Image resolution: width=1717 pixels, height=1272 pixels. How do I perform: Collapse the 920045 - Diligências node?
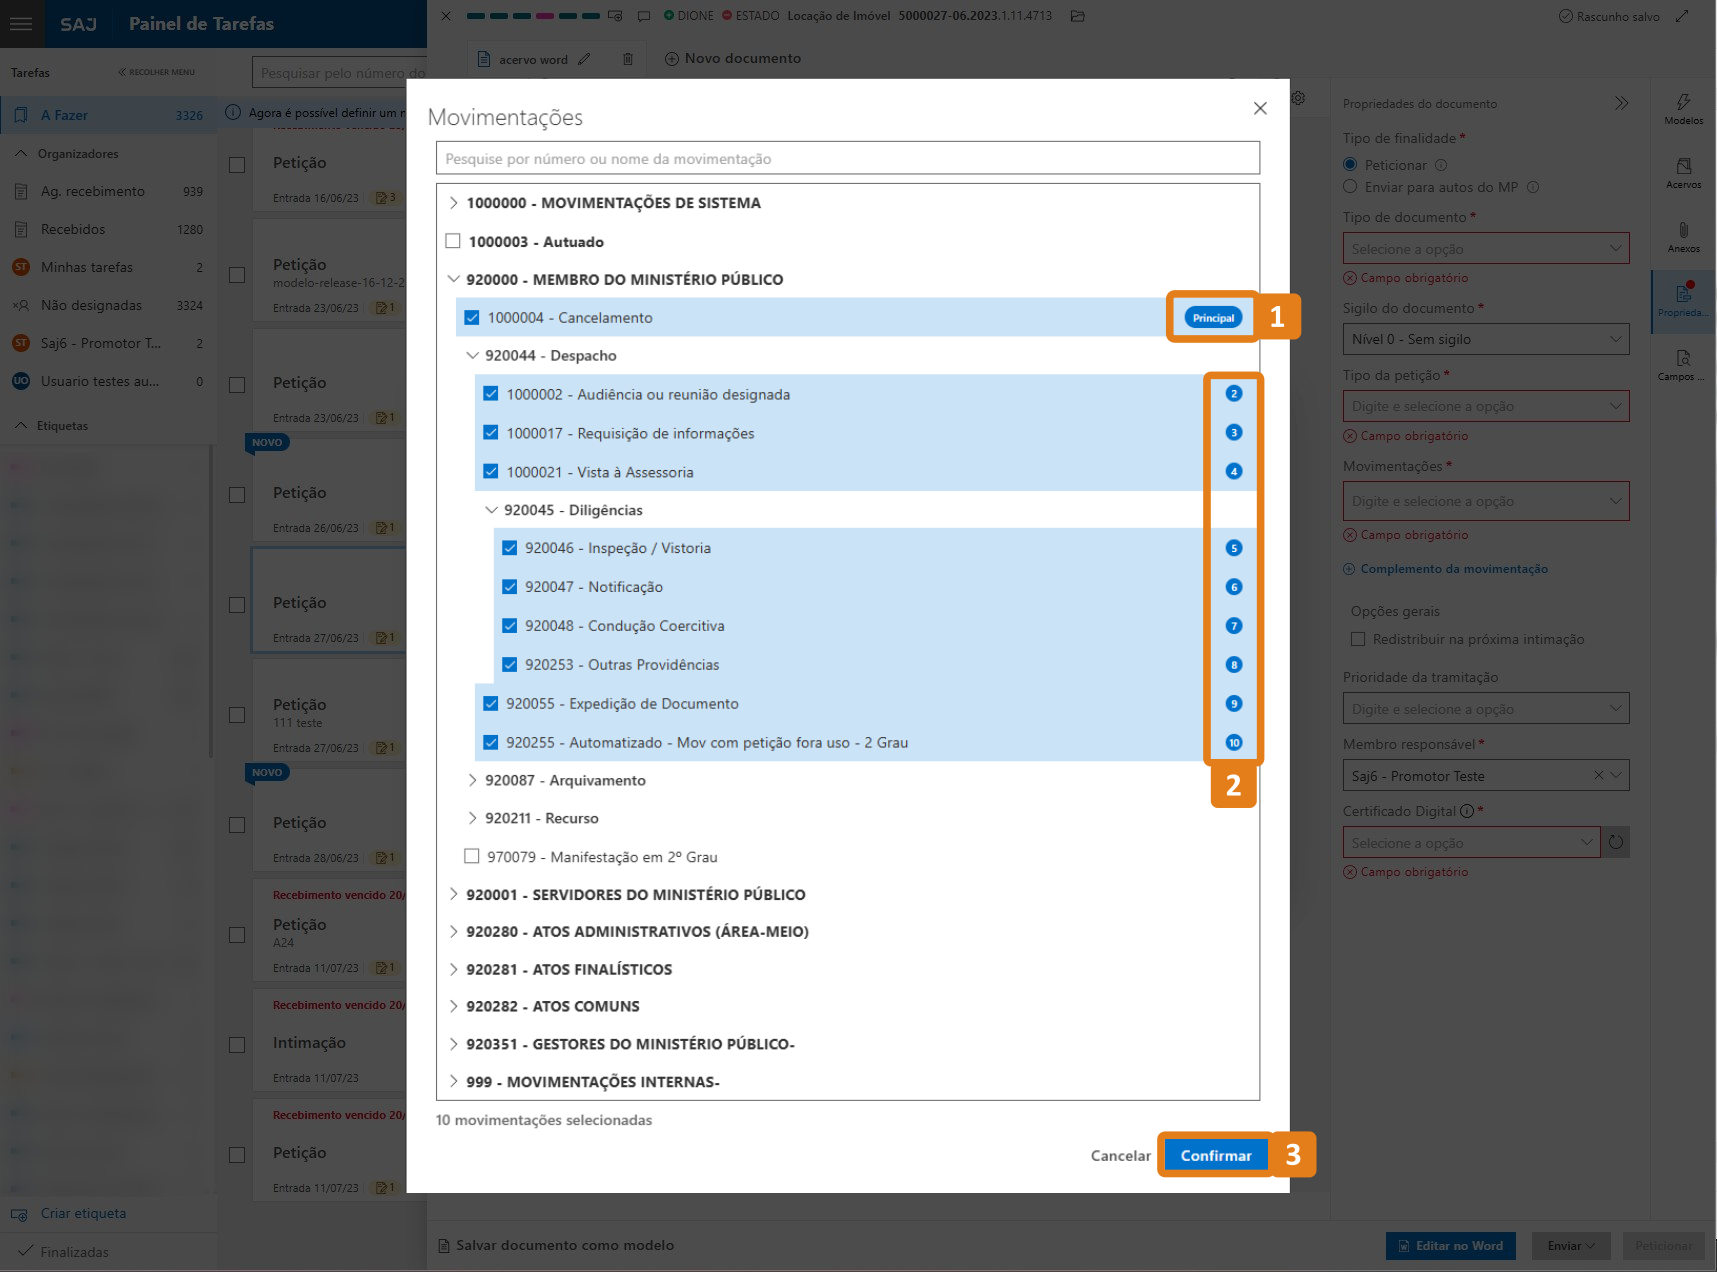coord(491,510)
